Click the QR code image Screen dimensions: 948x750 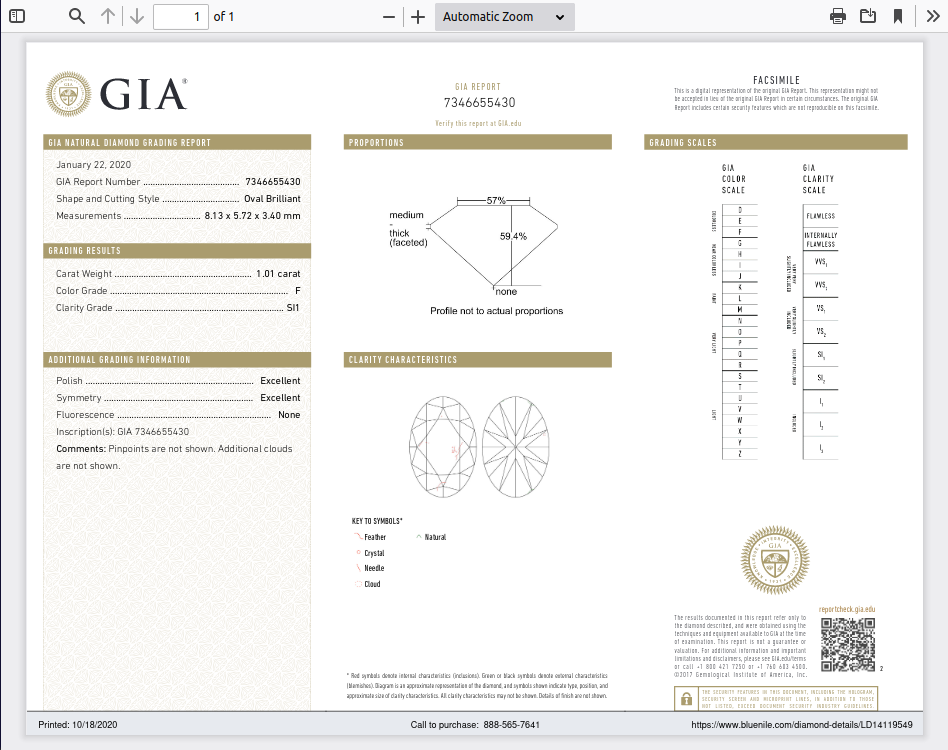pos(847,645)
